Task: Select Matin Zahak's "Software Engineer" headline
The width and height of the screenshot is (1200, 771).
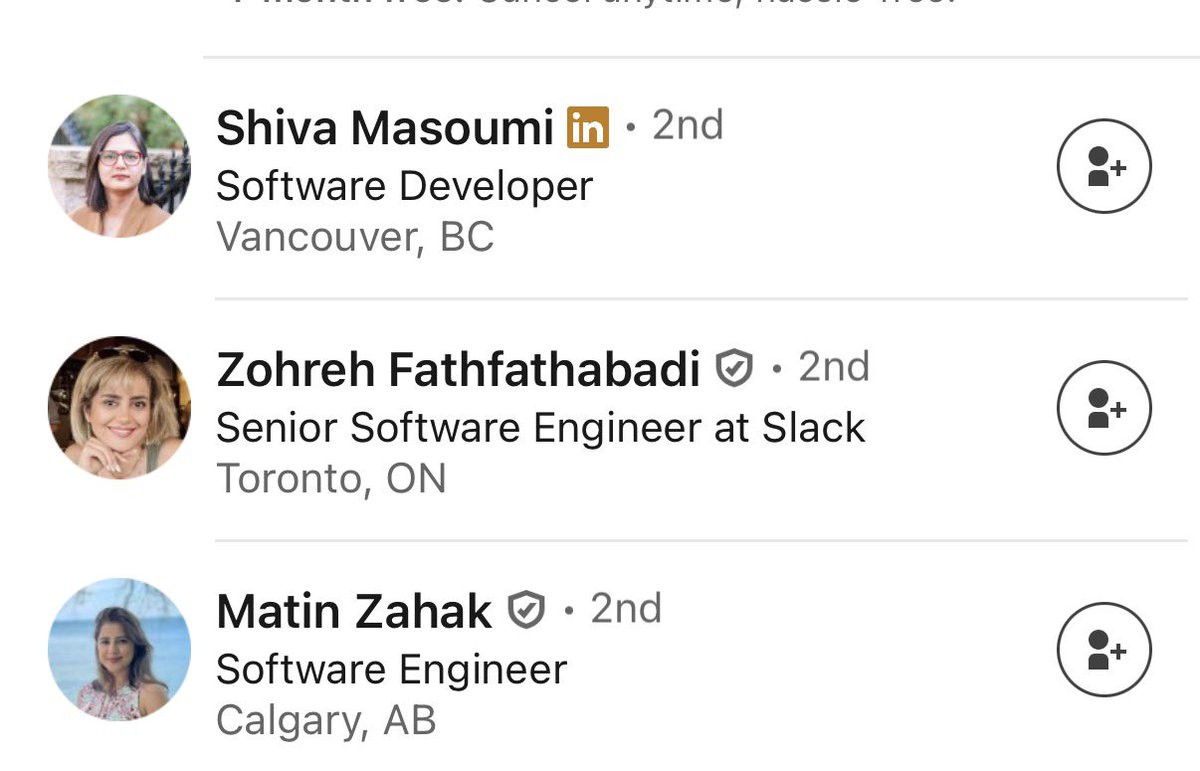Action: pos(391,669)
